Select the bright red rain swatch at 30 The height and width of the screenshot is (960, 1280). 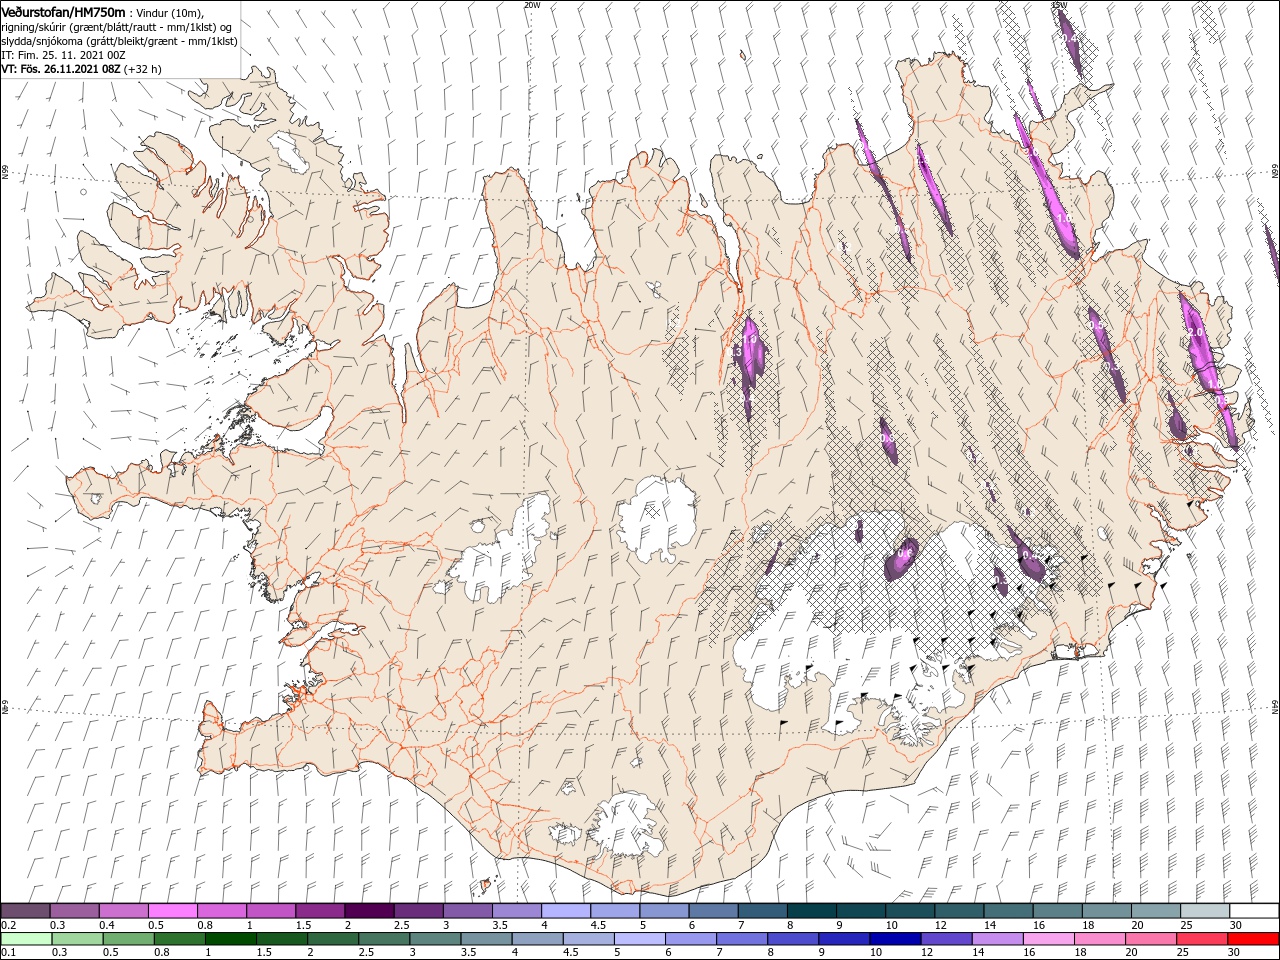[x=1253, y=939]
